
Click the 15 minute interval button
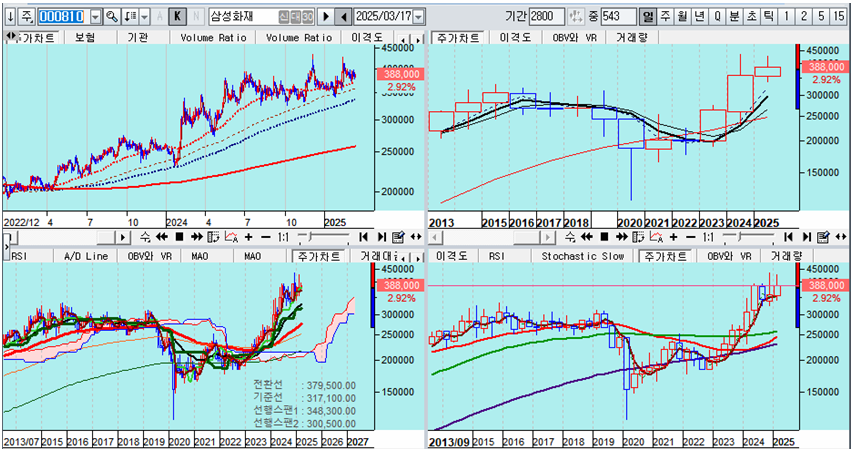(x=839, y=17)
